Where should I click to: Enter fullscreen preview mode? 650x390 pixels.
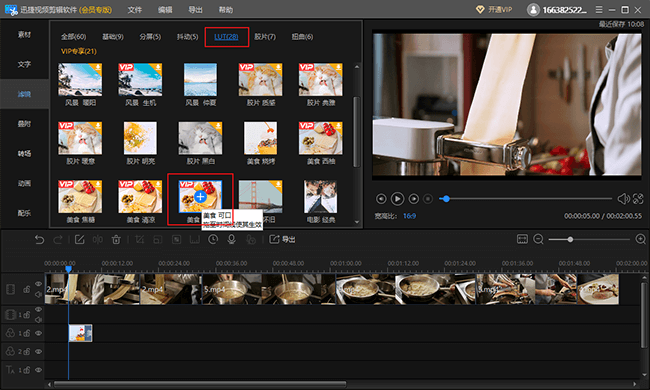pos(638,199)
